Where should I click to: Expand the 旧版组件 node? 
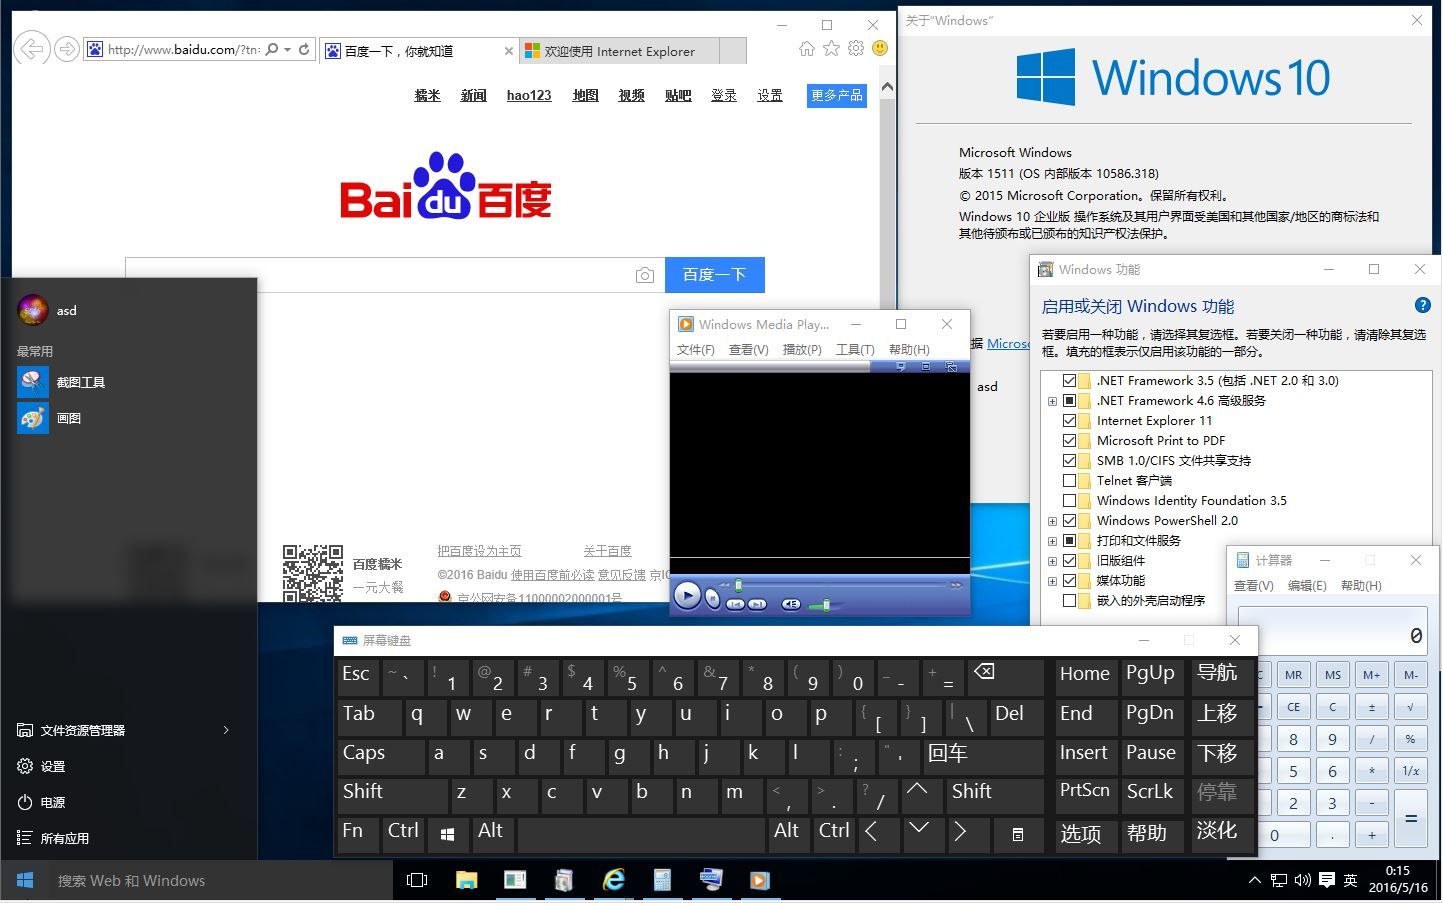[x=1052, y=561]
